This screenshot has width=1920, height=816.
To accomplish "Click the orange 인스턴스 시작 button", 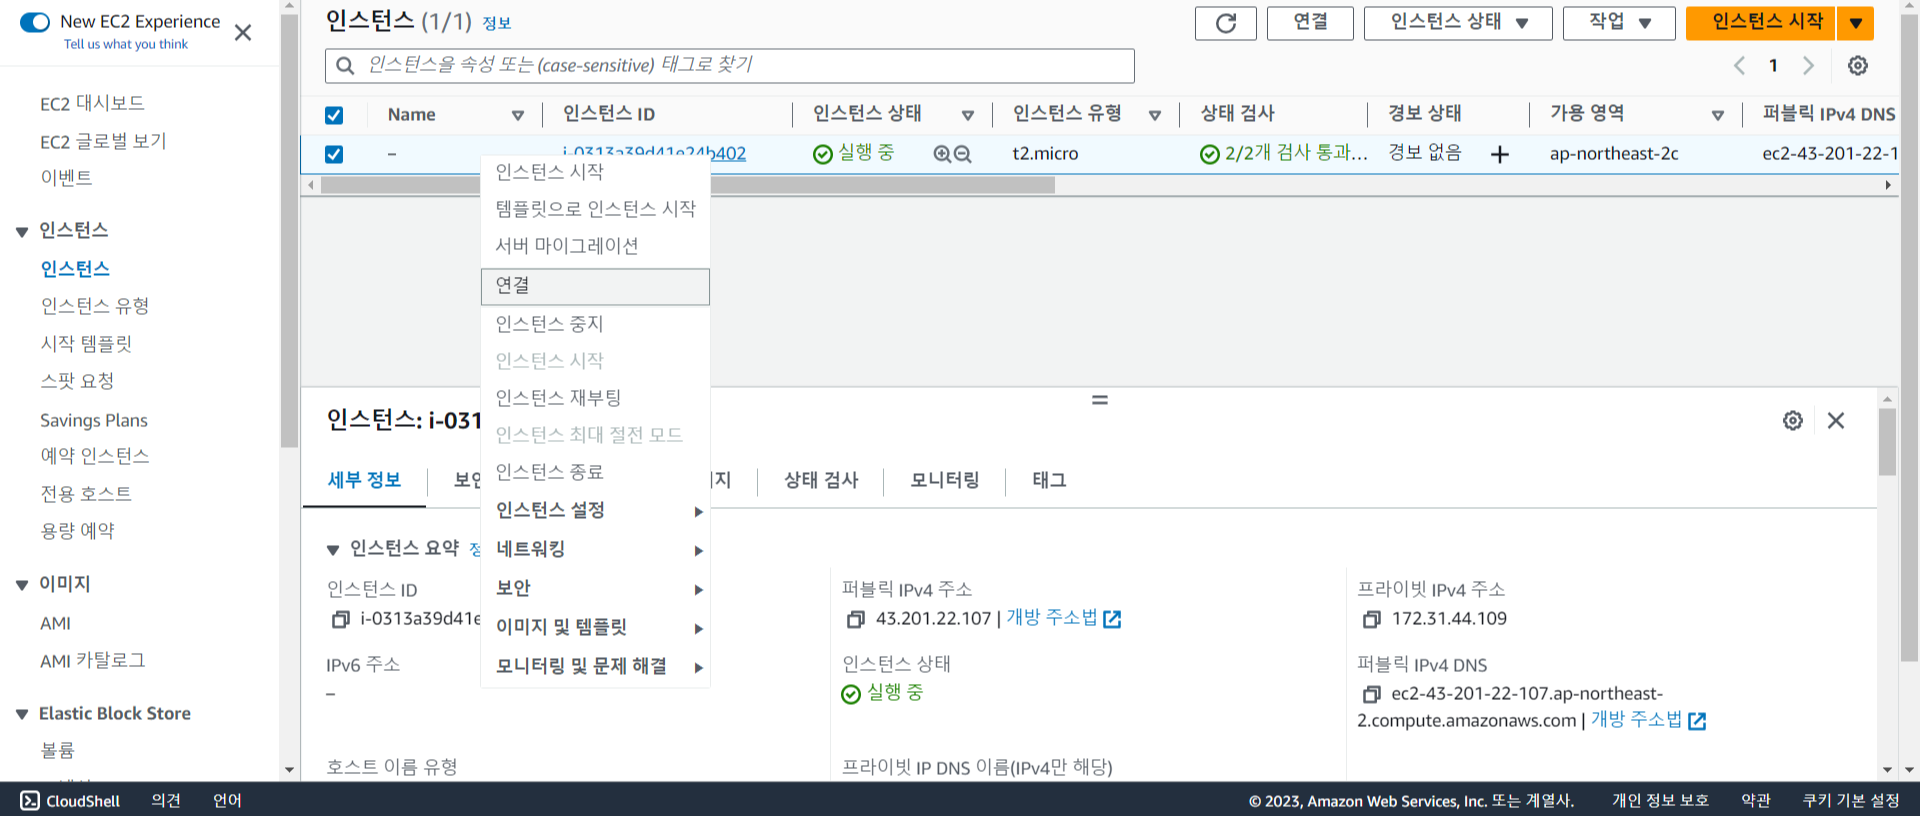I will coord(1760,23).
